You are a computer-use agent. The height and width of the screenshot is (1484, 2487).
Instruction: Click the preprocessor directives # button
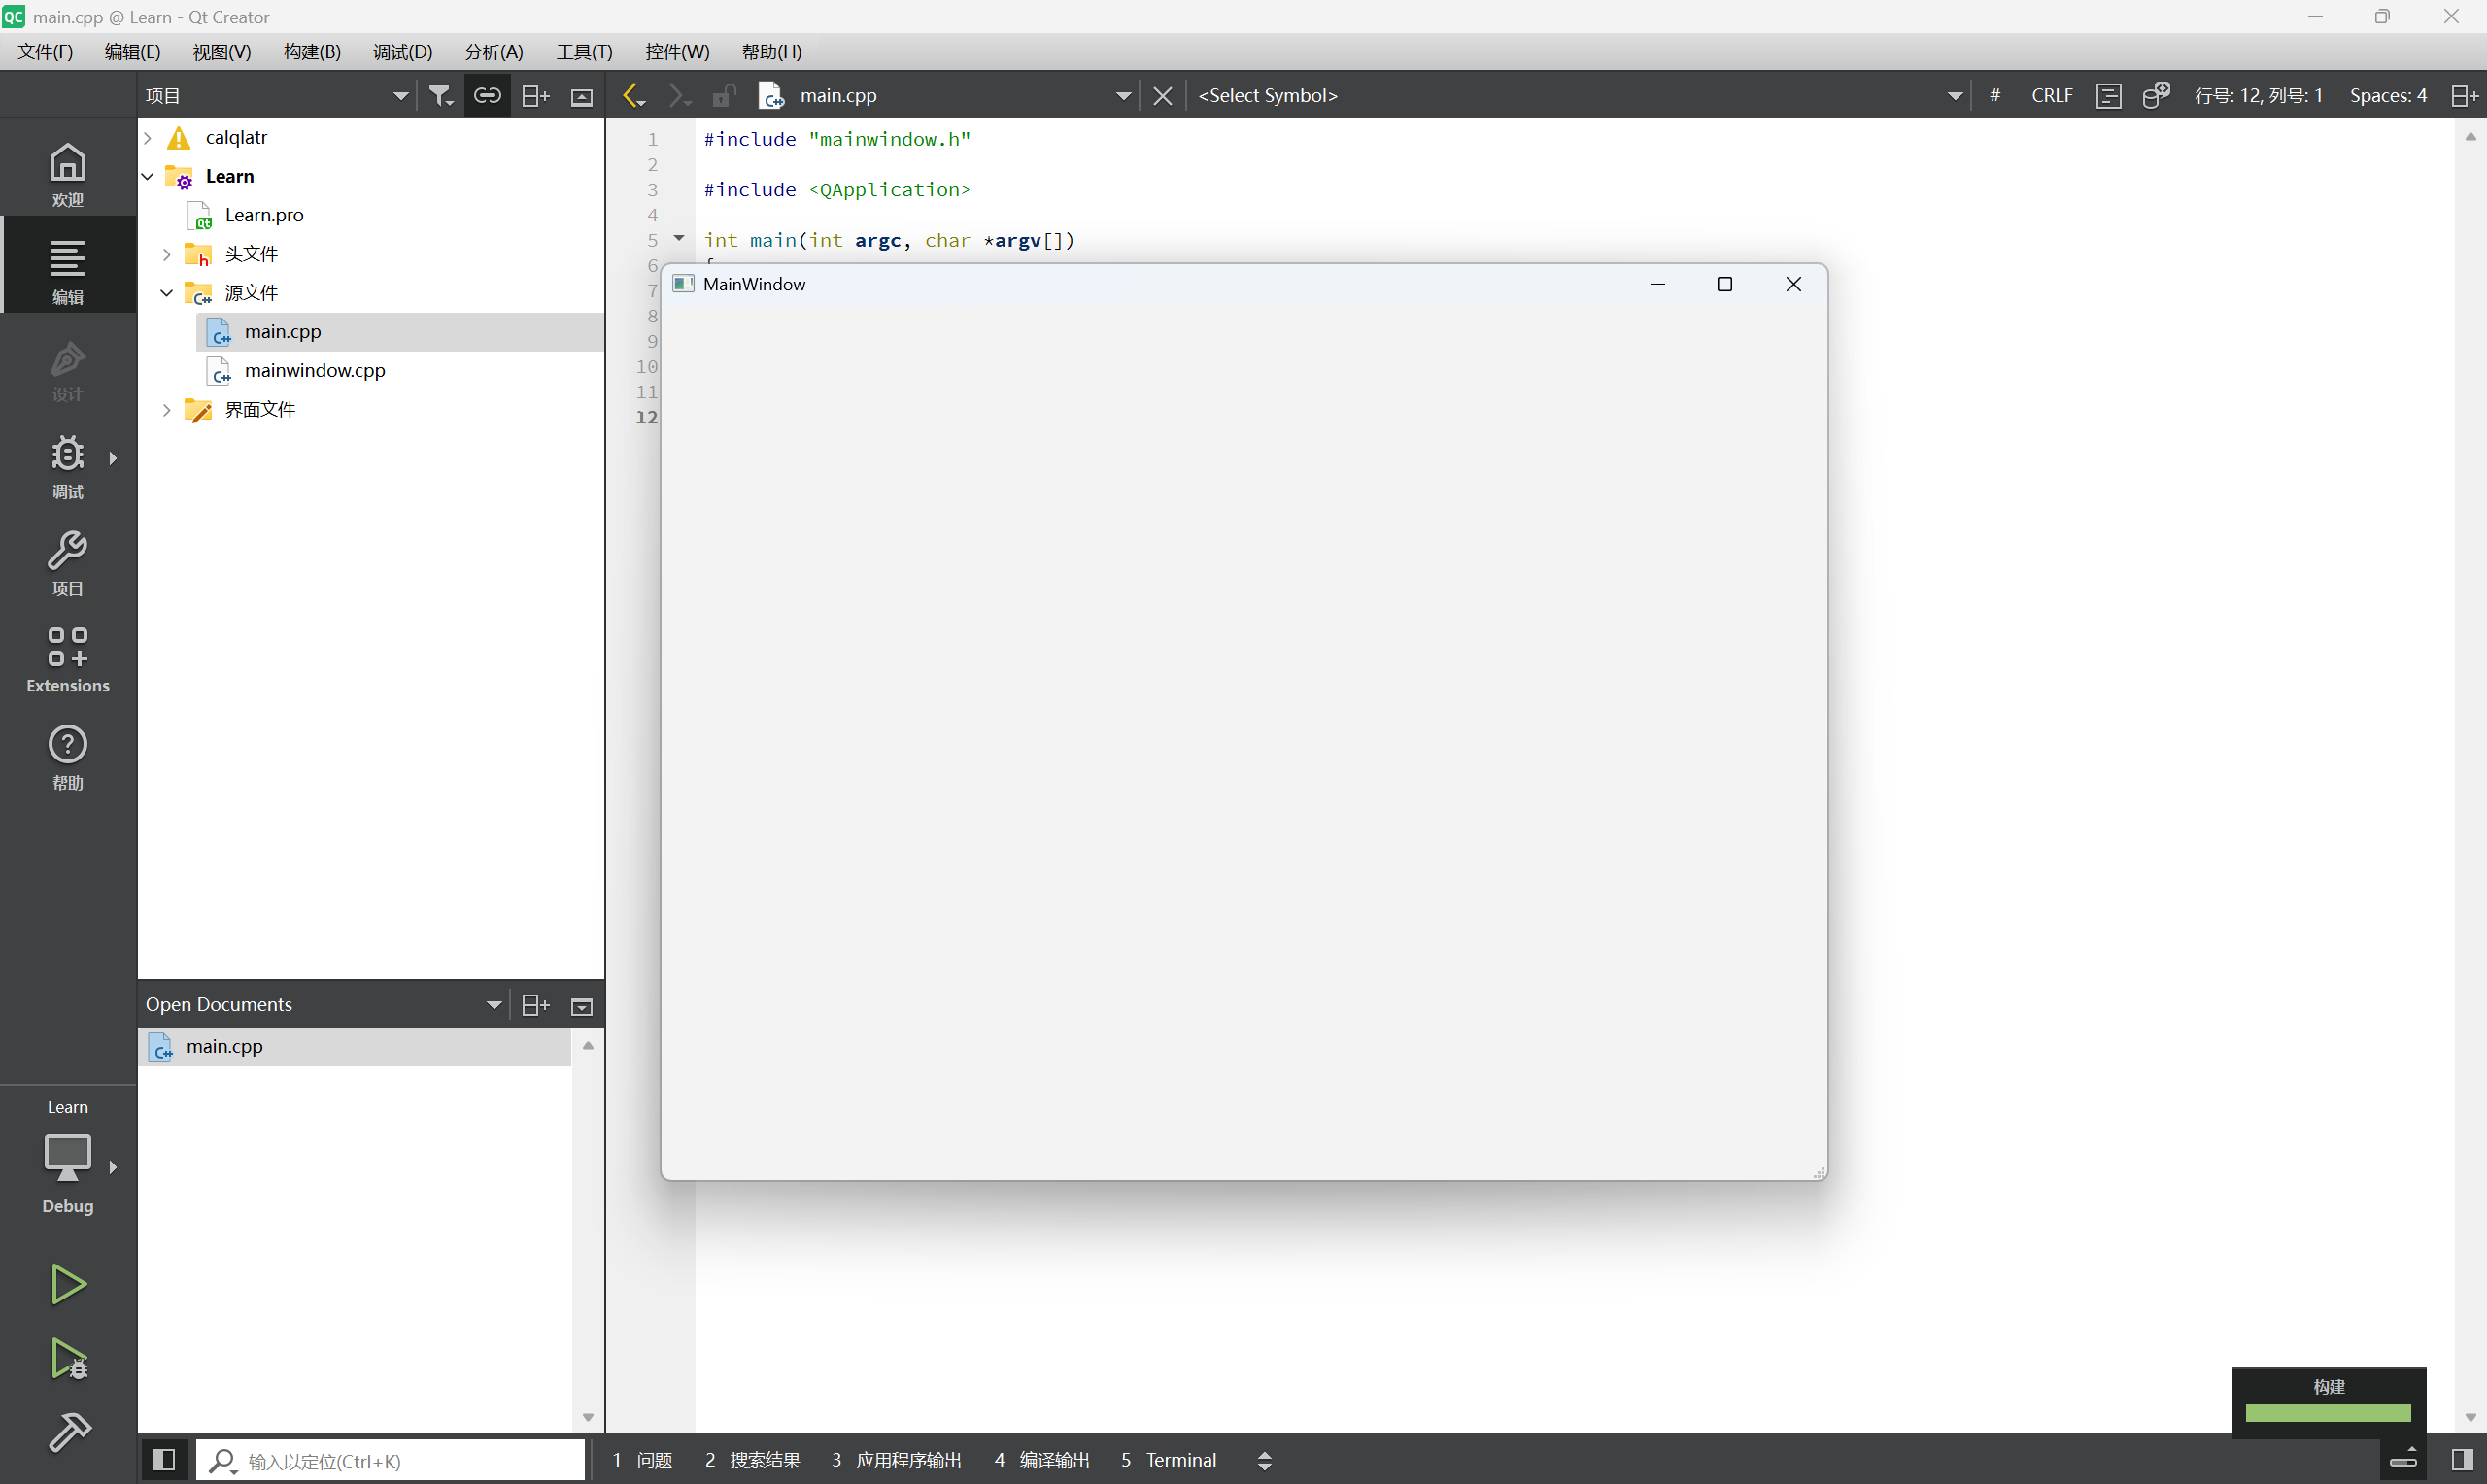[x=1995, y=96]
